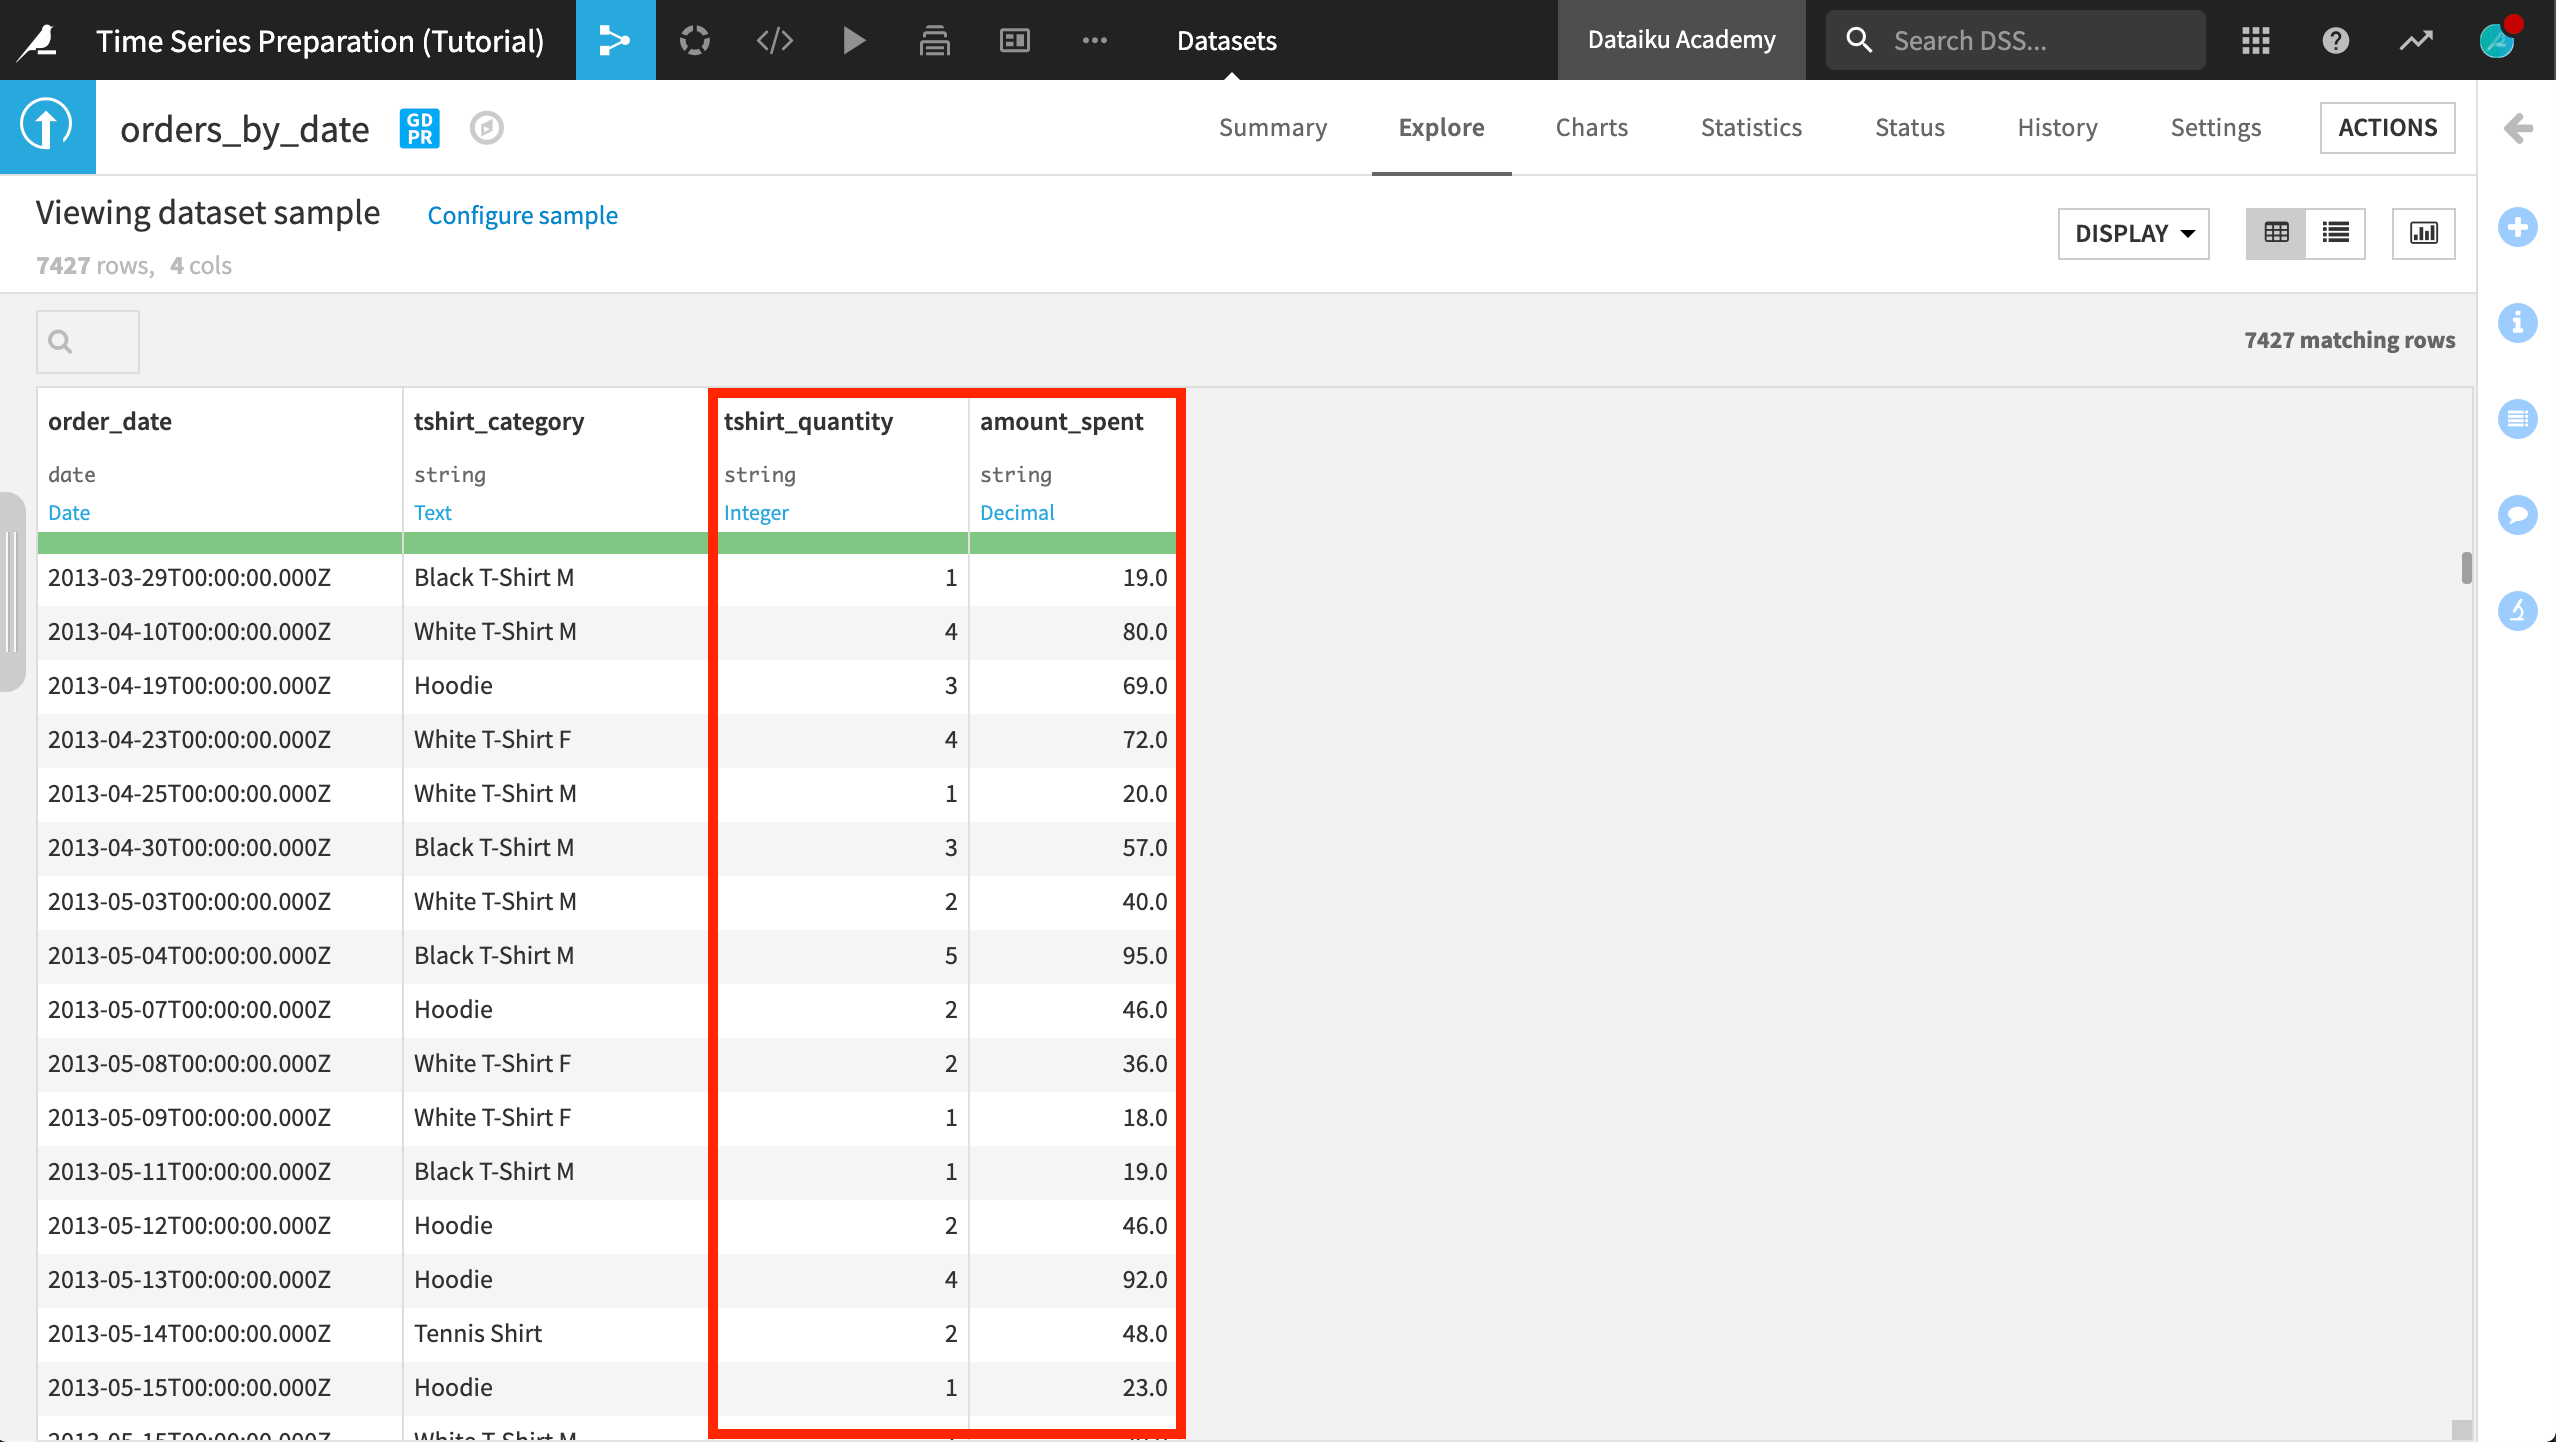Open the Help question mark icon
Image resolution: width=2556 pixels, height=1442 pixels.
click(2336, 40)
